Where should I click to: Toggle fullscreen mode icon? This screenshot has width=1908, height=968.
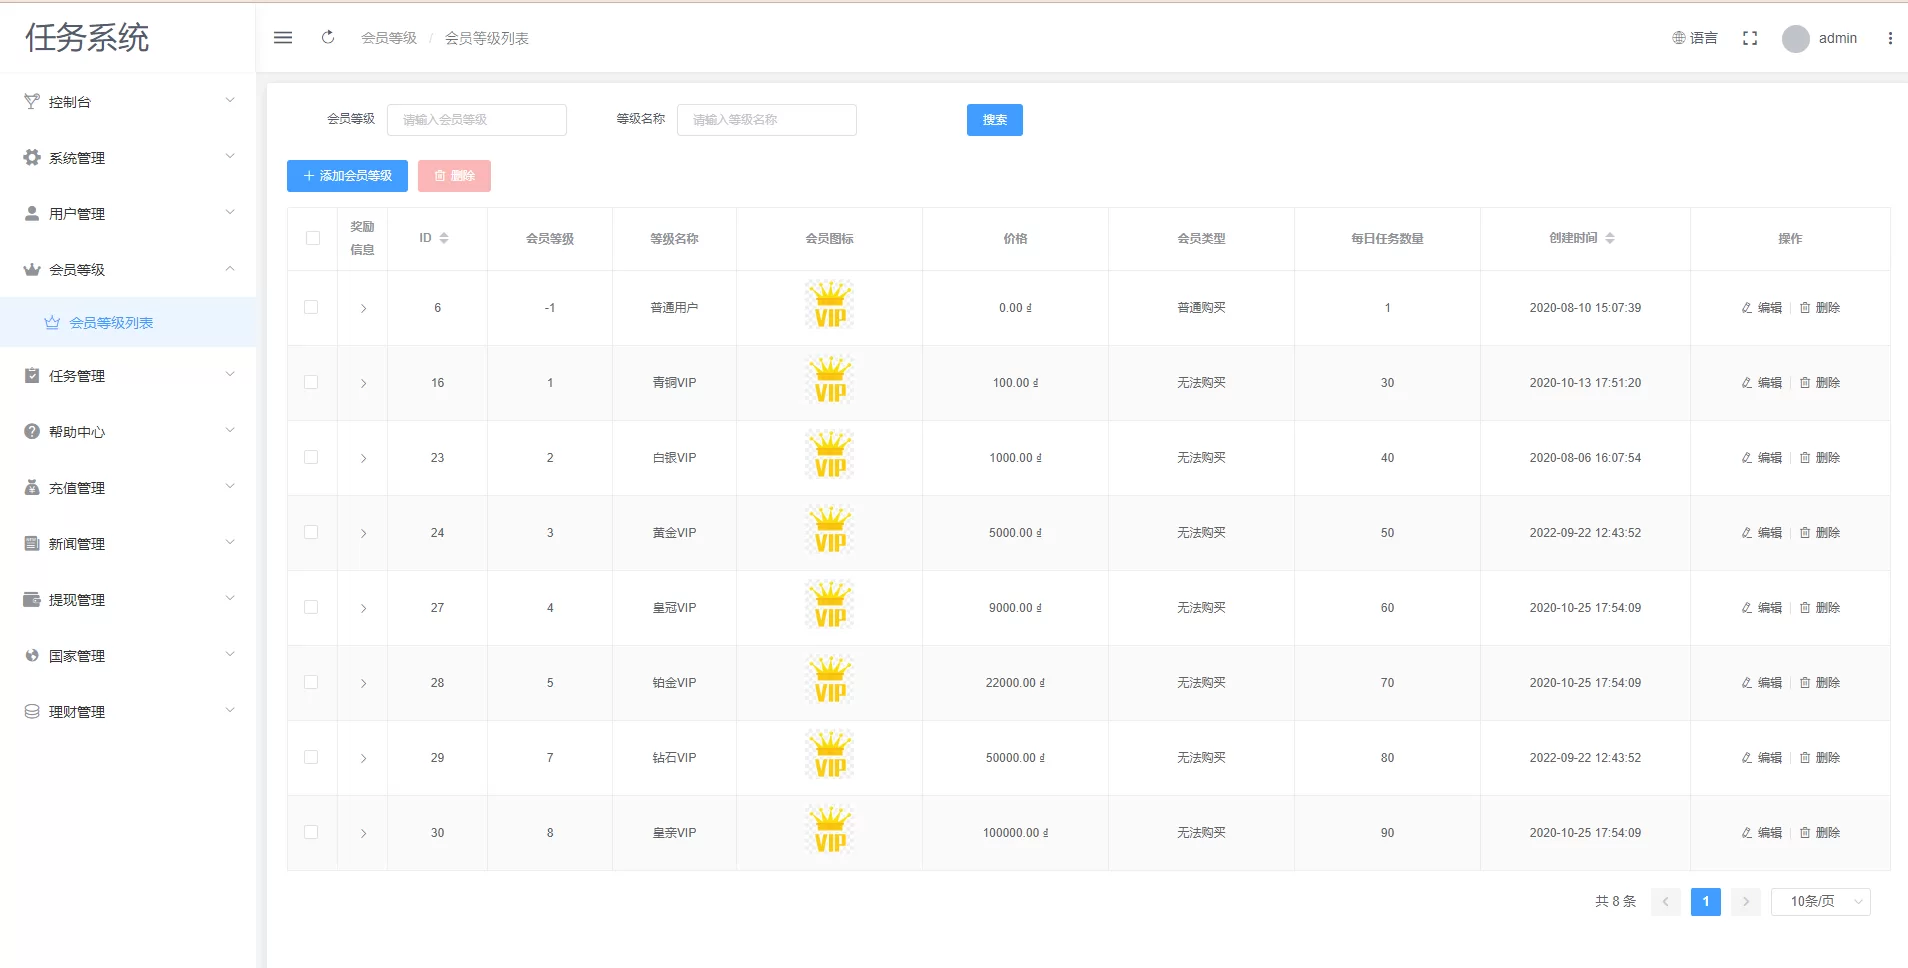tap(1749, 38)
